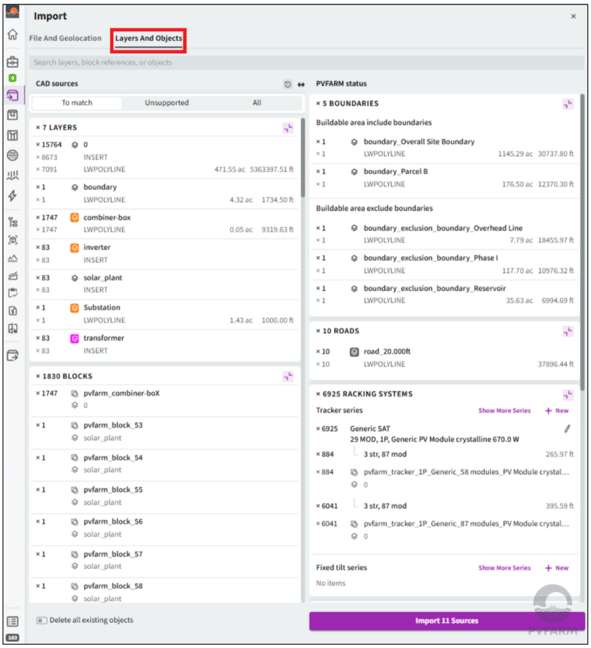Open the Home icon in sidebar
Screen dimensions: 591x648
click(x=13, y=34)
